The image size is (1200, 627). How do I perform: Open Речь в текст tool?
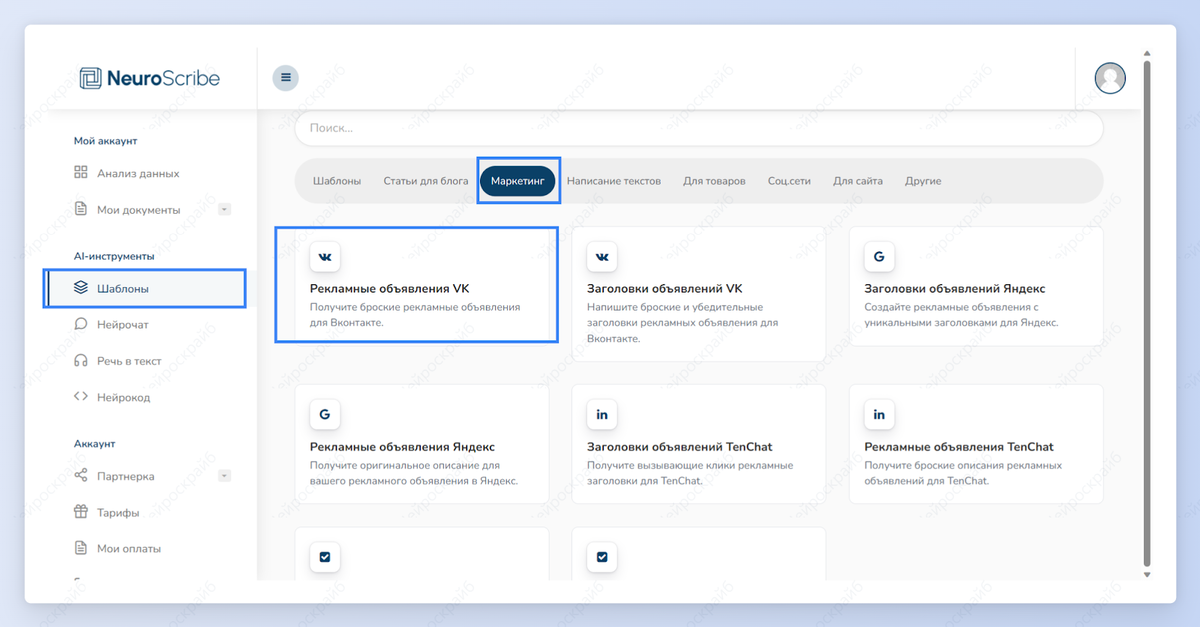pyautogui.click(x=129, y=361)
